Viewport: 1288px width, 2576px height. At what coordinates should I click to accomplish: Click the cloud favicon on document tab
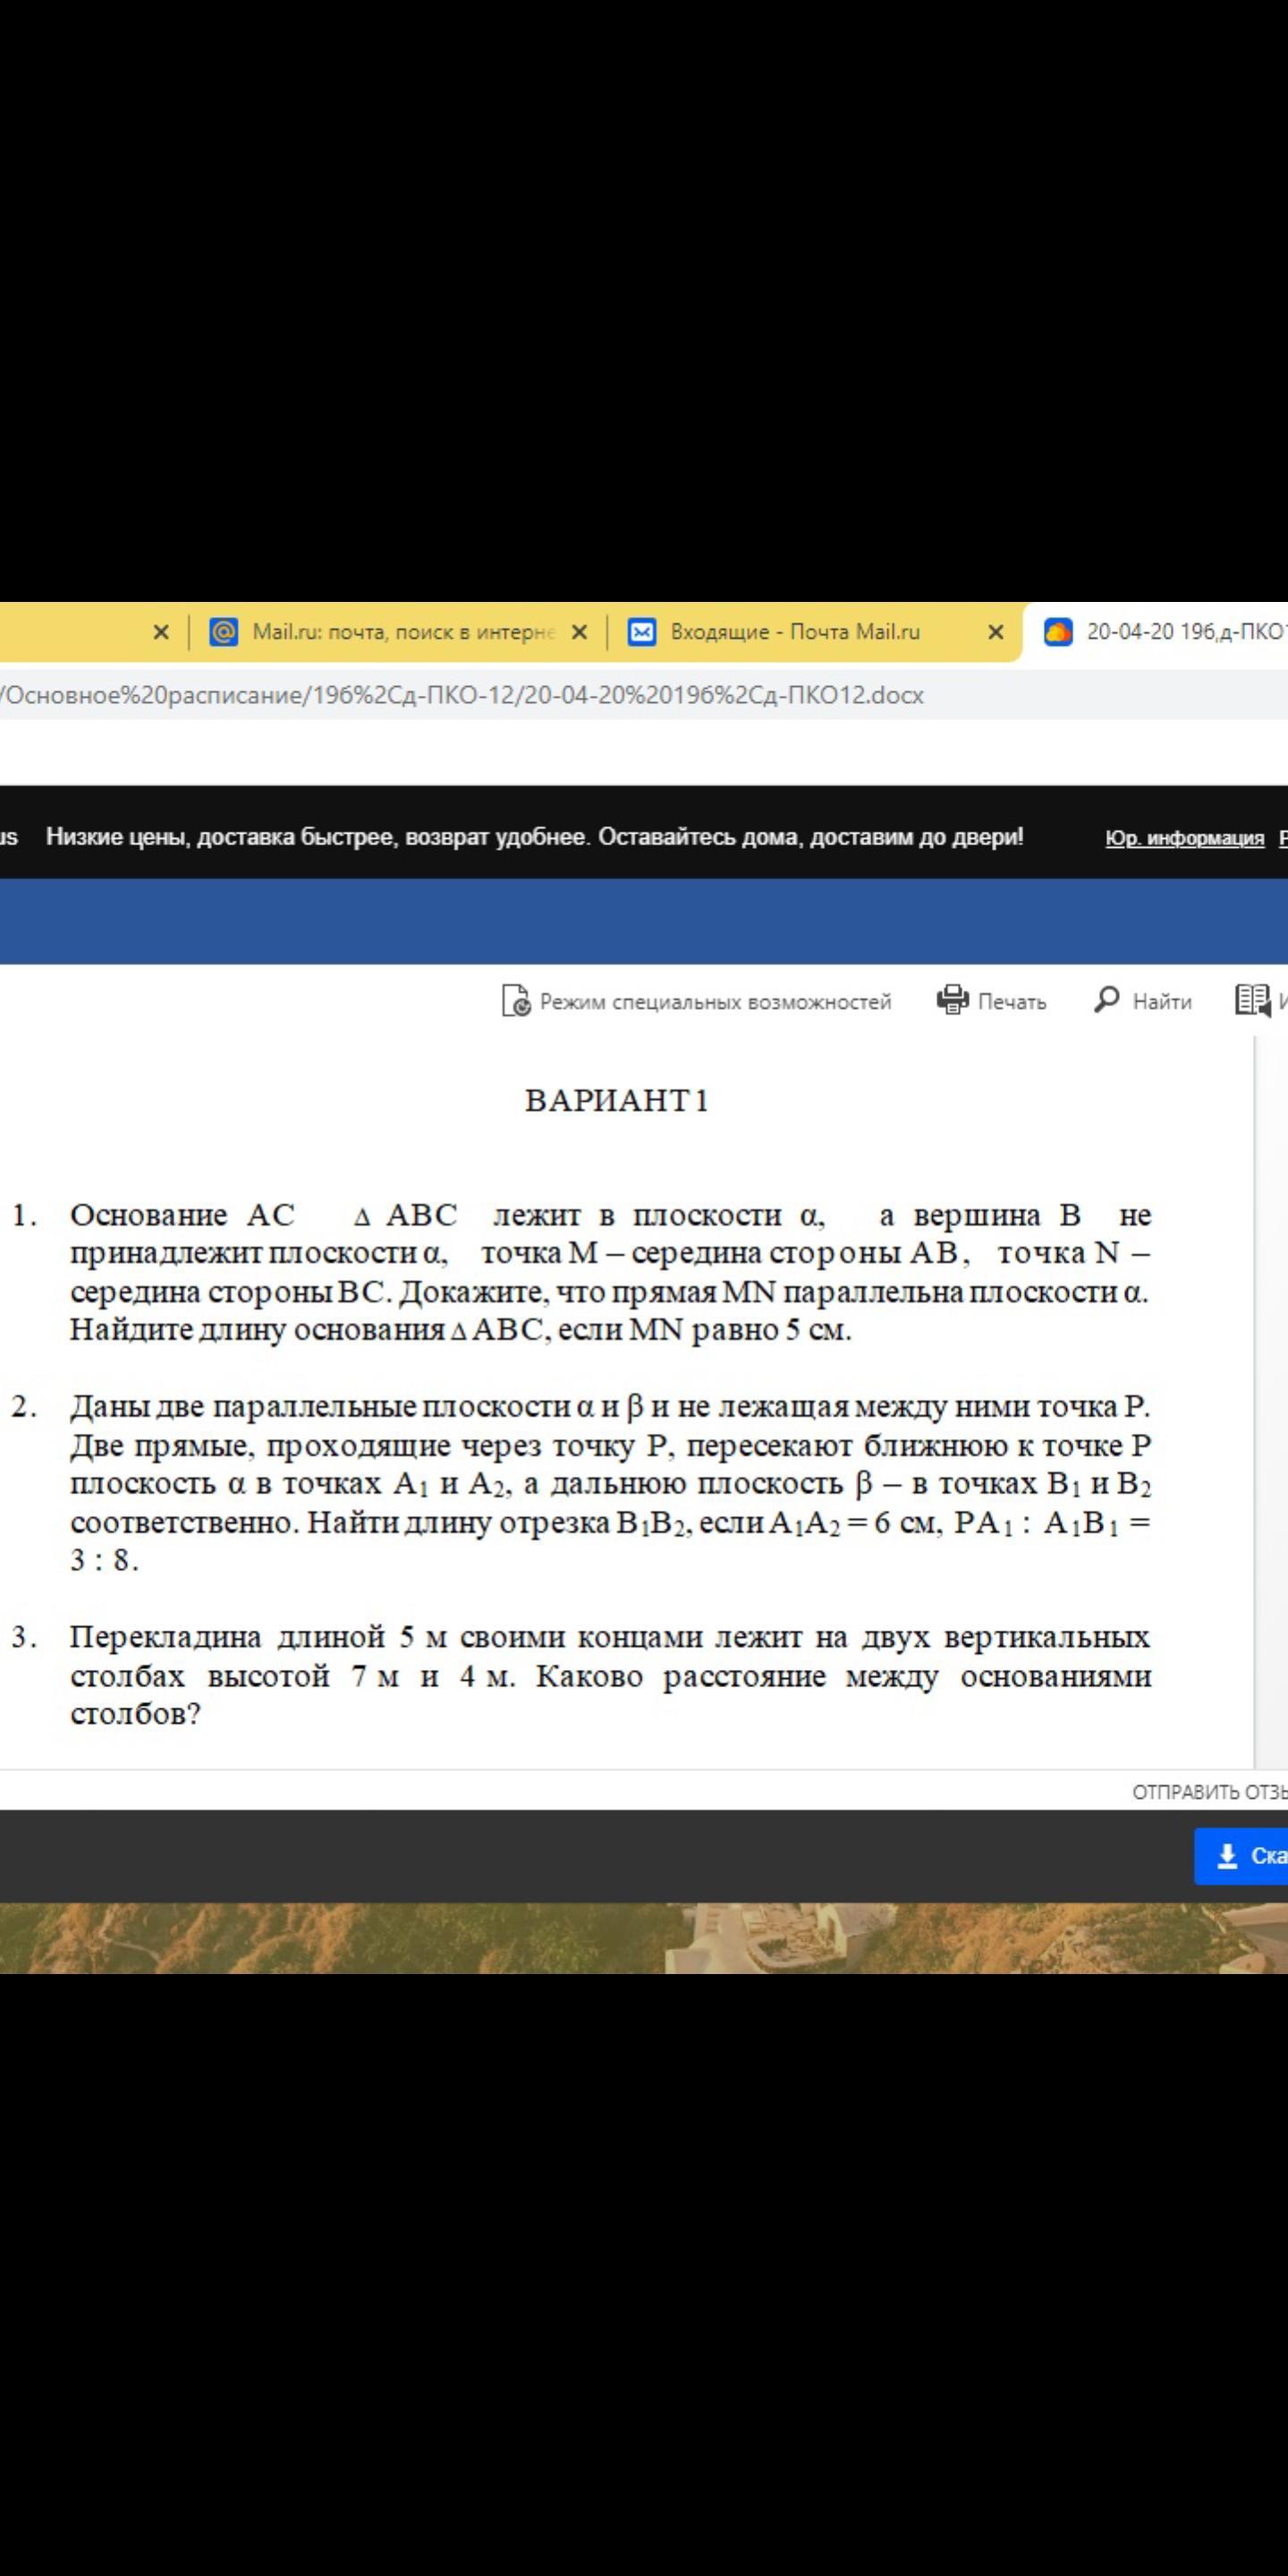(1058, 632)
